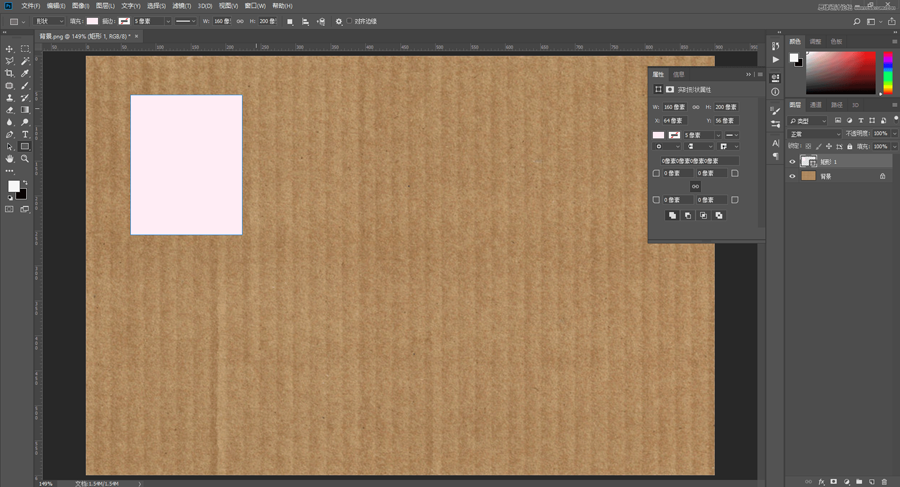Select the Gradient tool

pyautogui.click(x=25, y=110)
